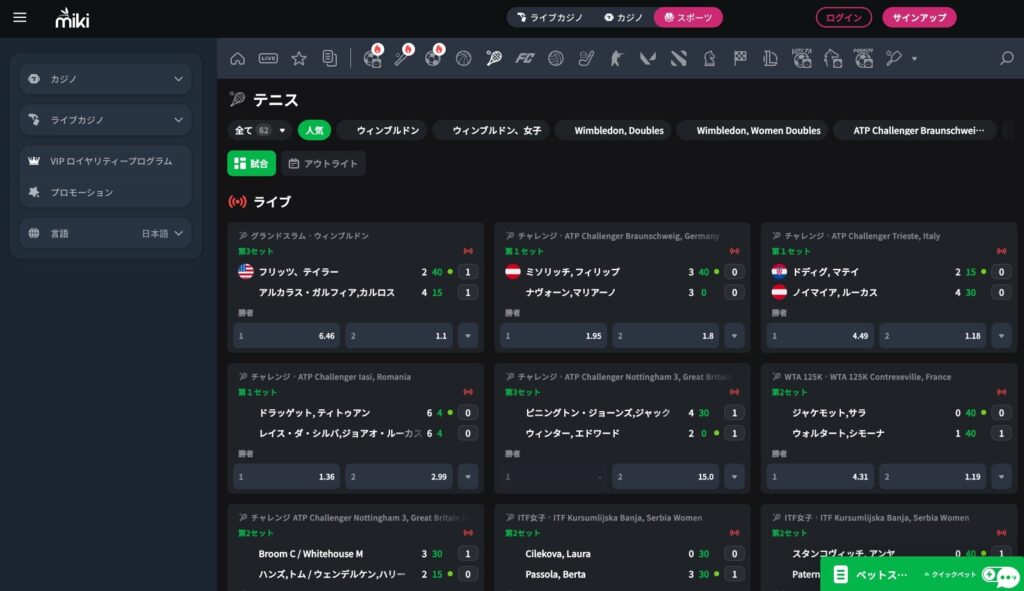Open live stream icon for Fritz match
This screenshot has width=1024, height=591.
[x=468, y=251]
